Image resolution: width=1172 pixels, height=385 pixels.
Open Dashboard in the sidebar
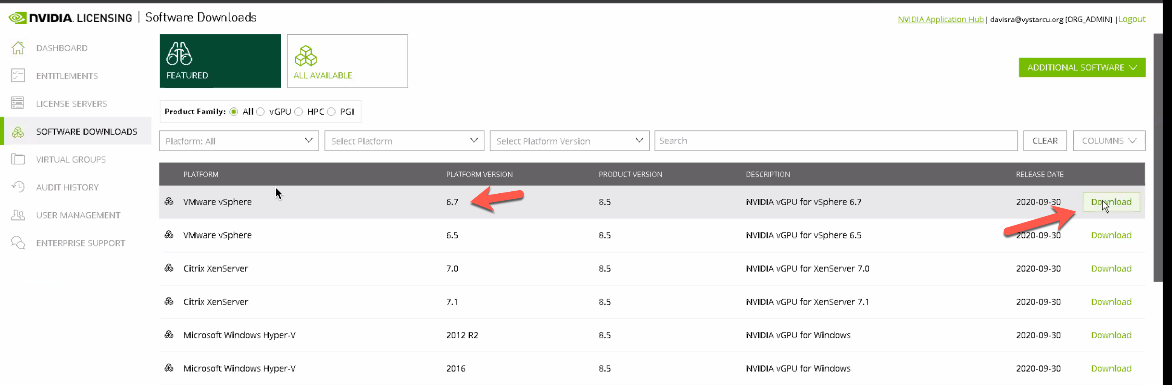62,48
